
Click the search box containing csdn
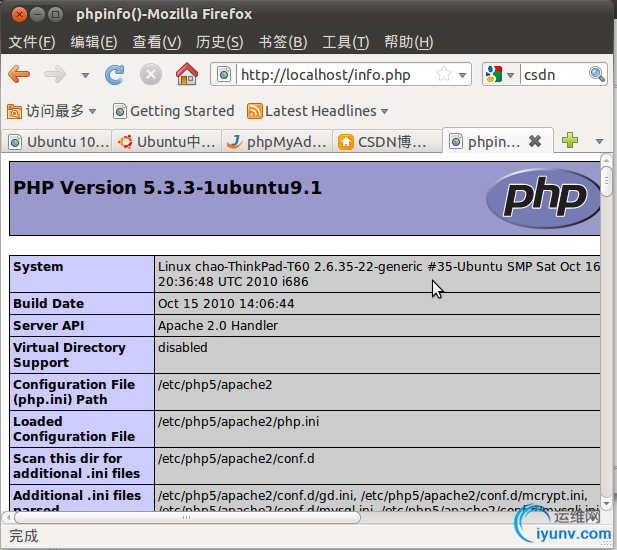coord(555,74)
